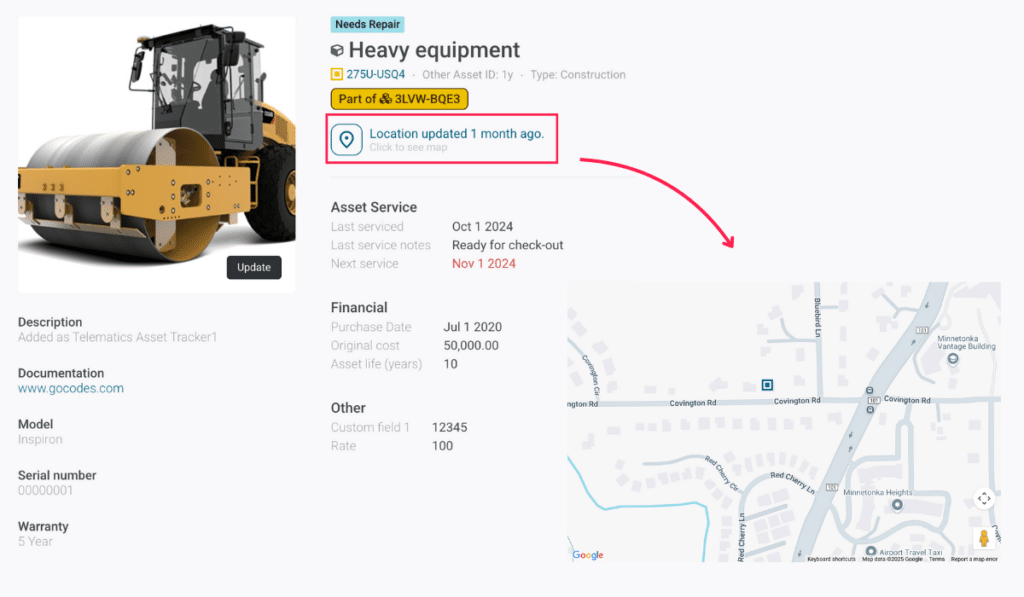Open the map Terms link
Viewport: 1024px width, 597px height.
tap(936, 559)
